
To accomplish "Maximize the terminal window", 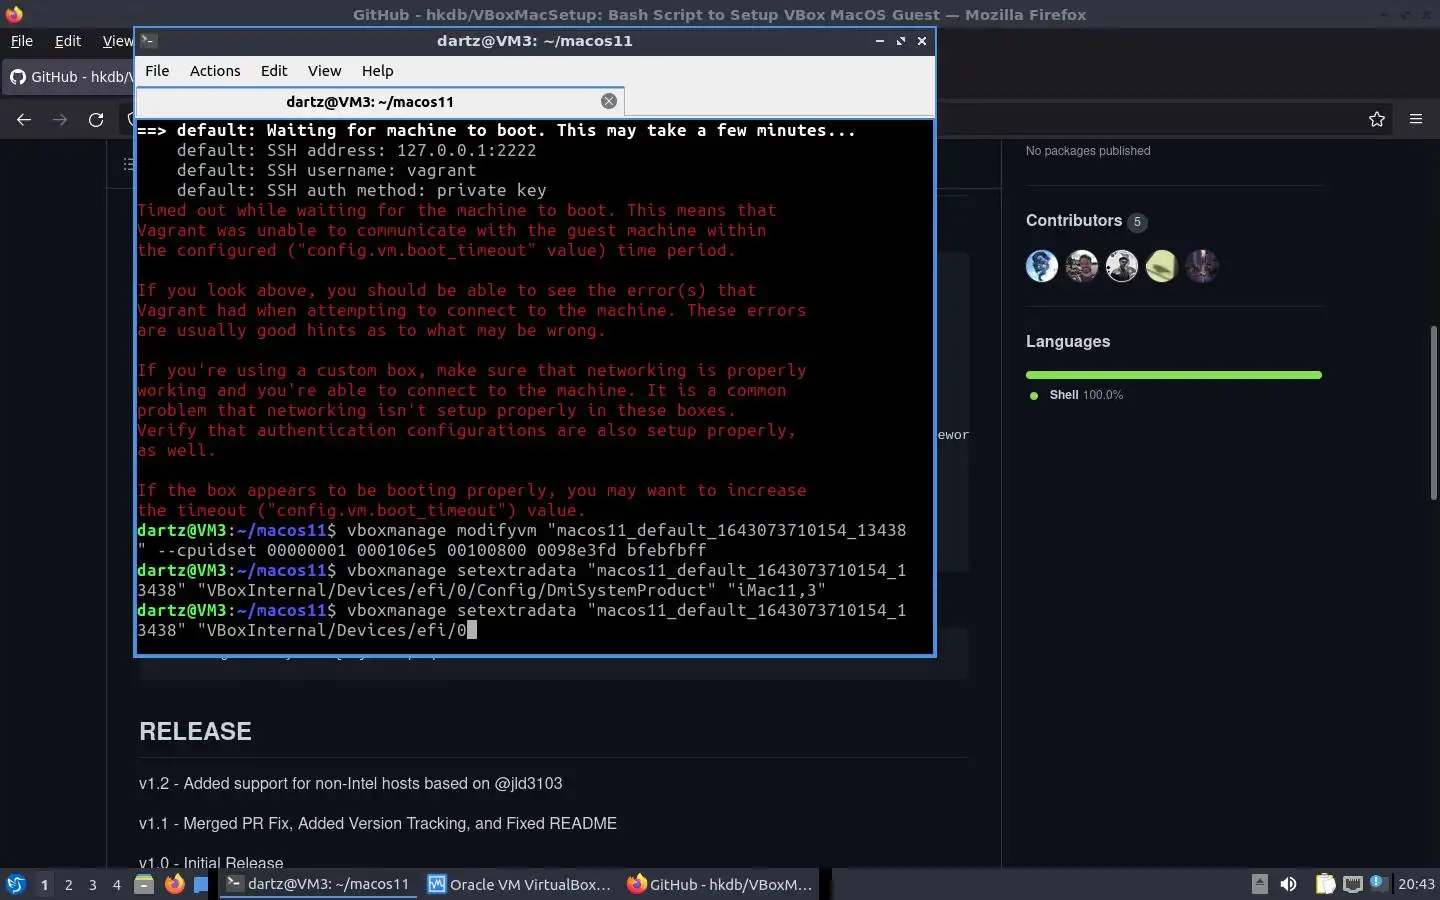I will coord(901,41).
